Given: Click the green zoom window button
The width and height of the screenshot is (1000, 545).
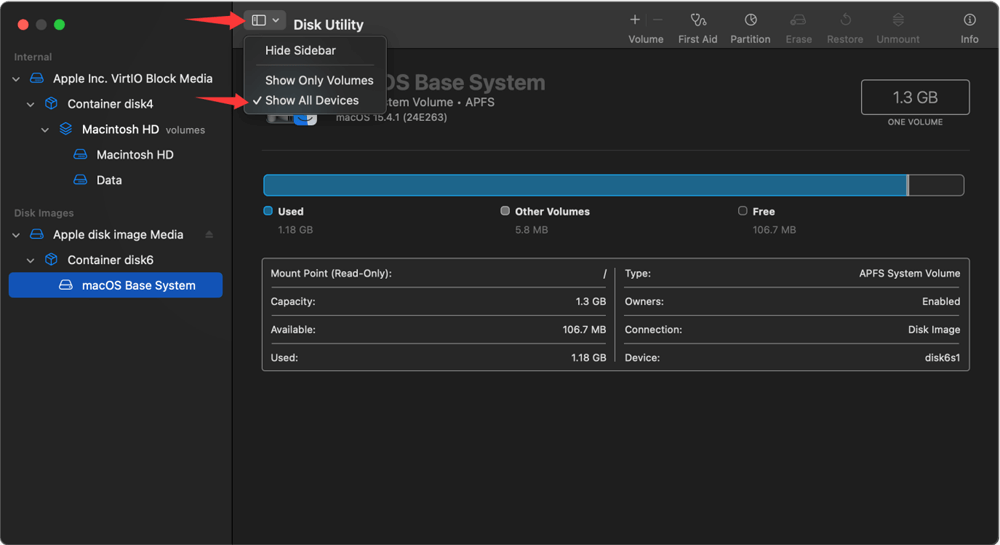Looking at the screenshot, I should coord(59,24).
